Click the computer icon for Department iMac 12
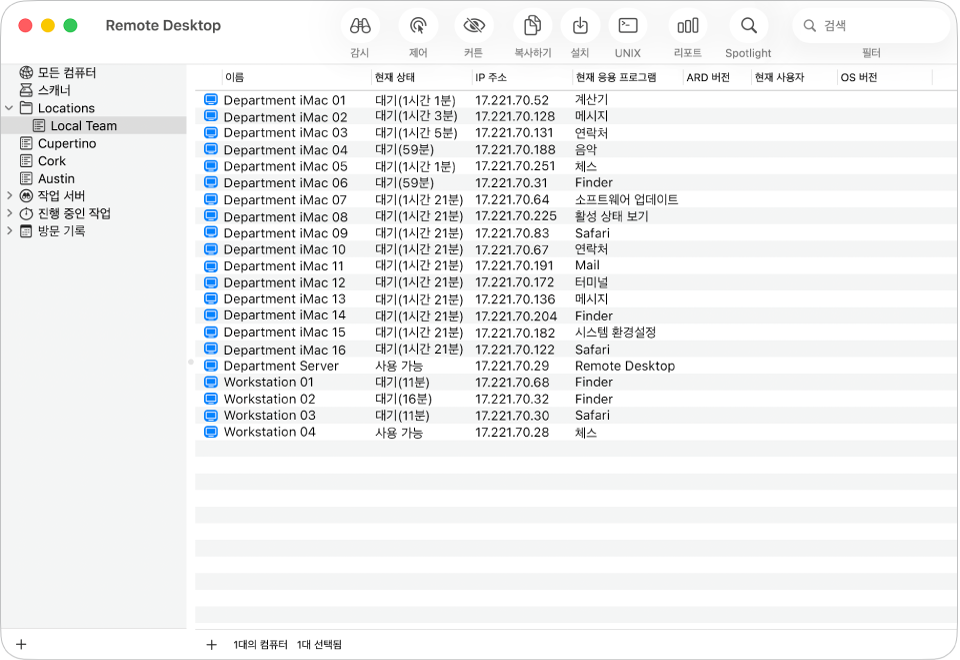This screenshot has width=960, height=660. 211,282
